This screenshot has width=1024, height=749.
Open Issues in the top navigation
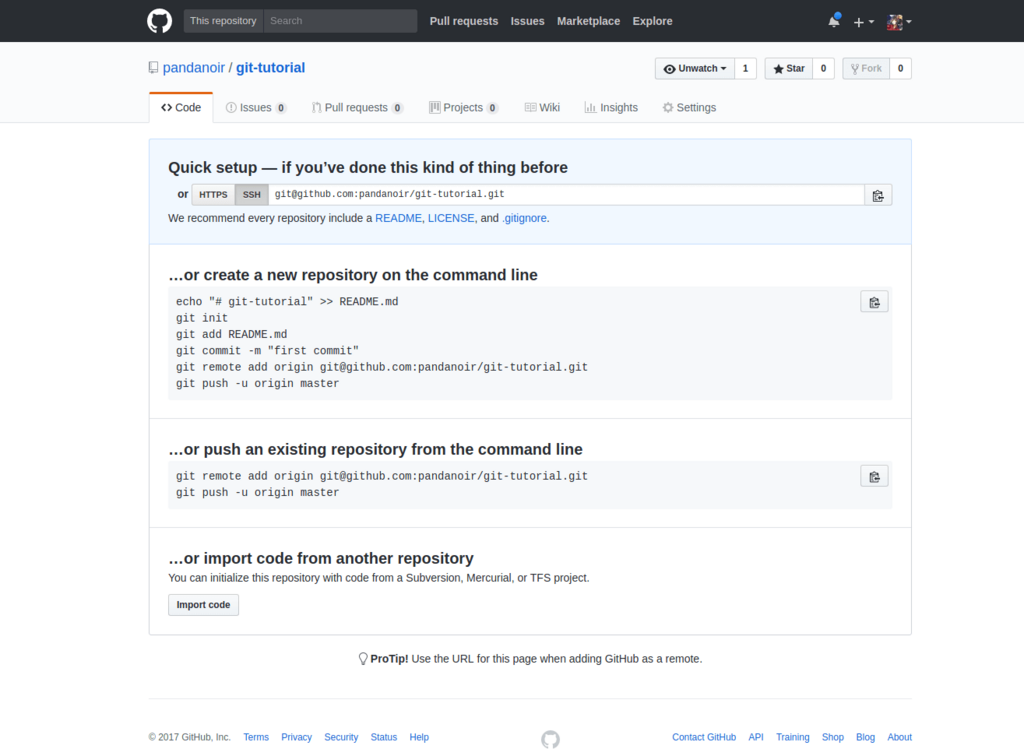tap(528, 21)
